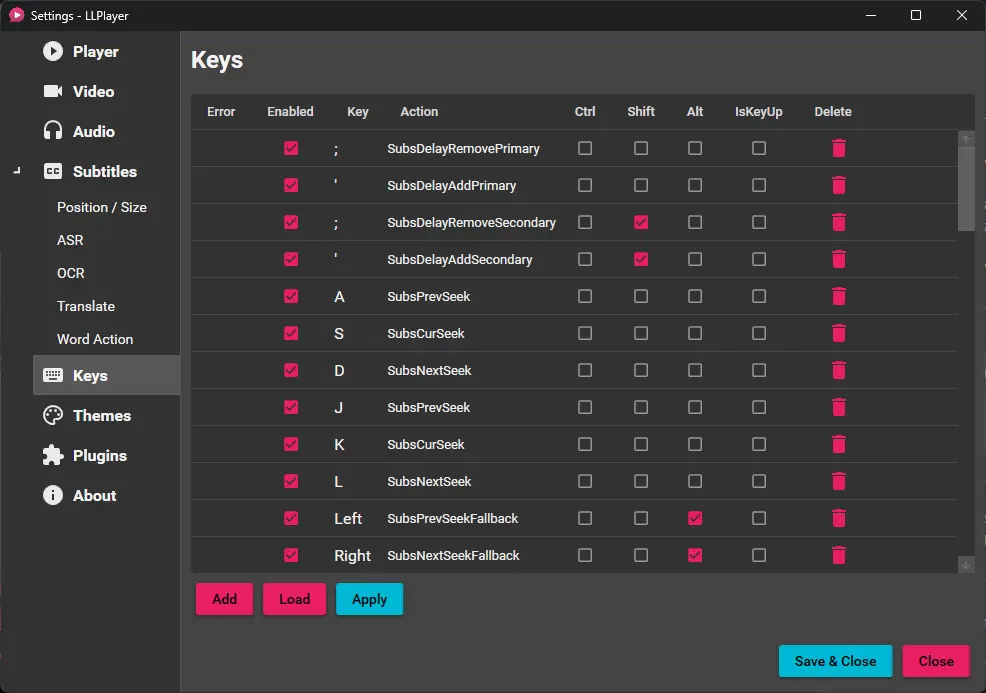Click the SubsNextSeekFallback action cell
The image size is (986, 693).
click(453, 555)
